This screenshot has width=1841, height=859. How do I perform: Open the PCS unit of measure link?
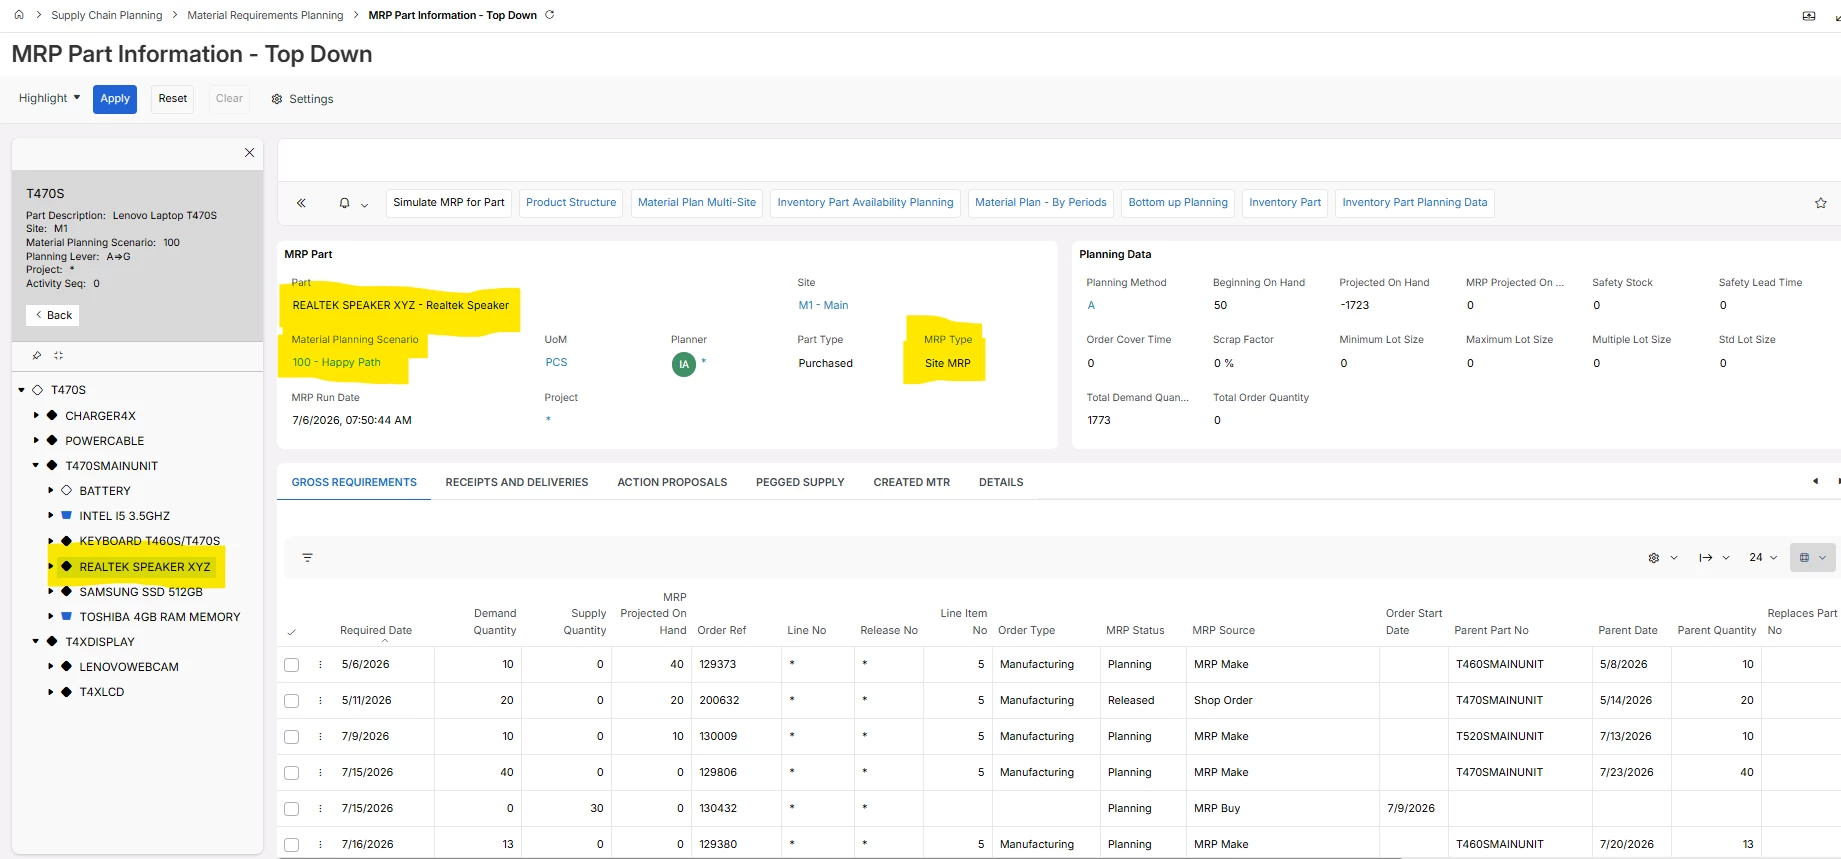point(556,362)
